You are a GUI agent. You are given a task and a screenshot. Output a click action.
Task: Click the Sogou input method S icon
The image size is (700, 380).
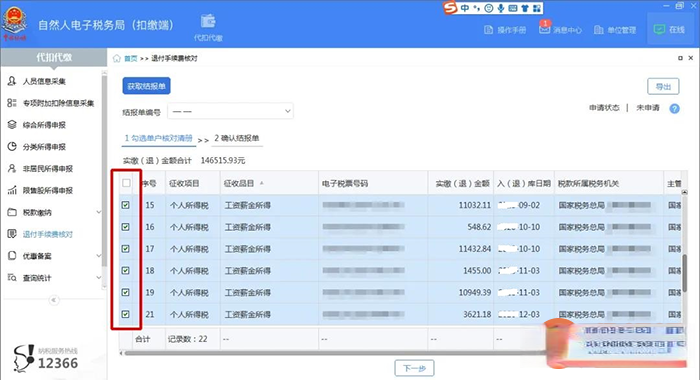point(450,8)
